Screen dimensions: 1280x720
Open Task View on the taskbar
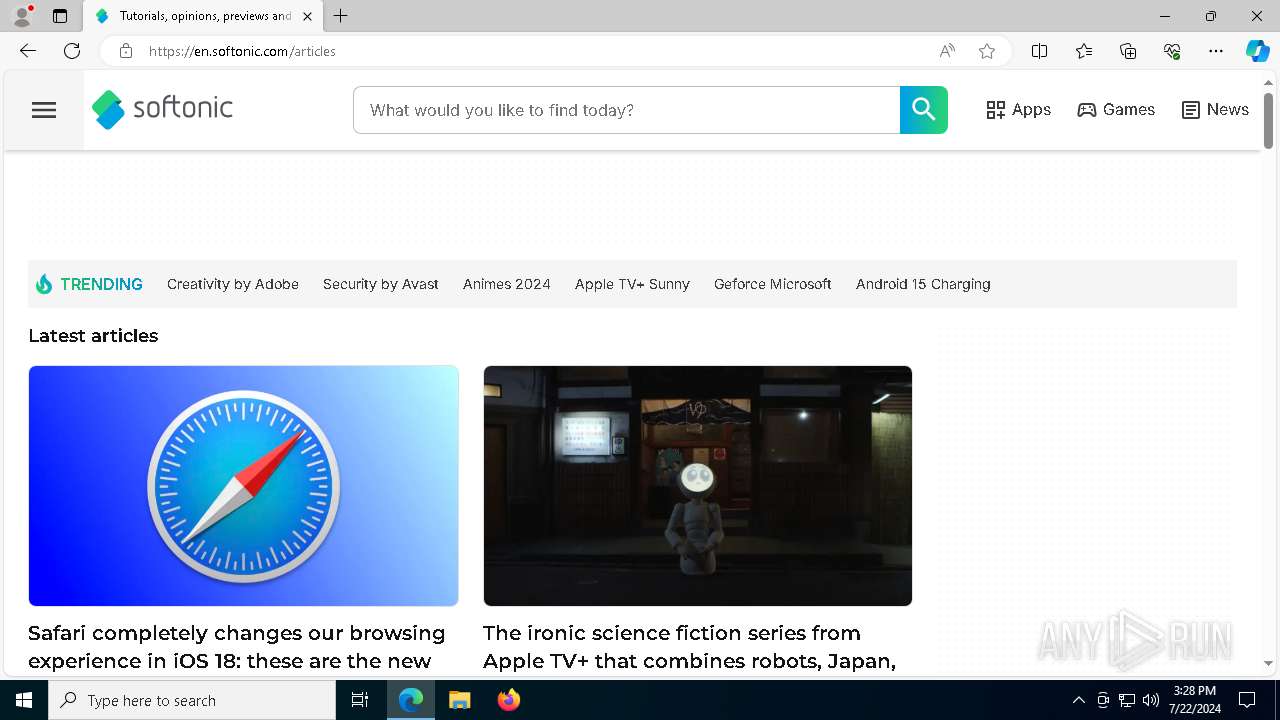click(x=360, y=700)
